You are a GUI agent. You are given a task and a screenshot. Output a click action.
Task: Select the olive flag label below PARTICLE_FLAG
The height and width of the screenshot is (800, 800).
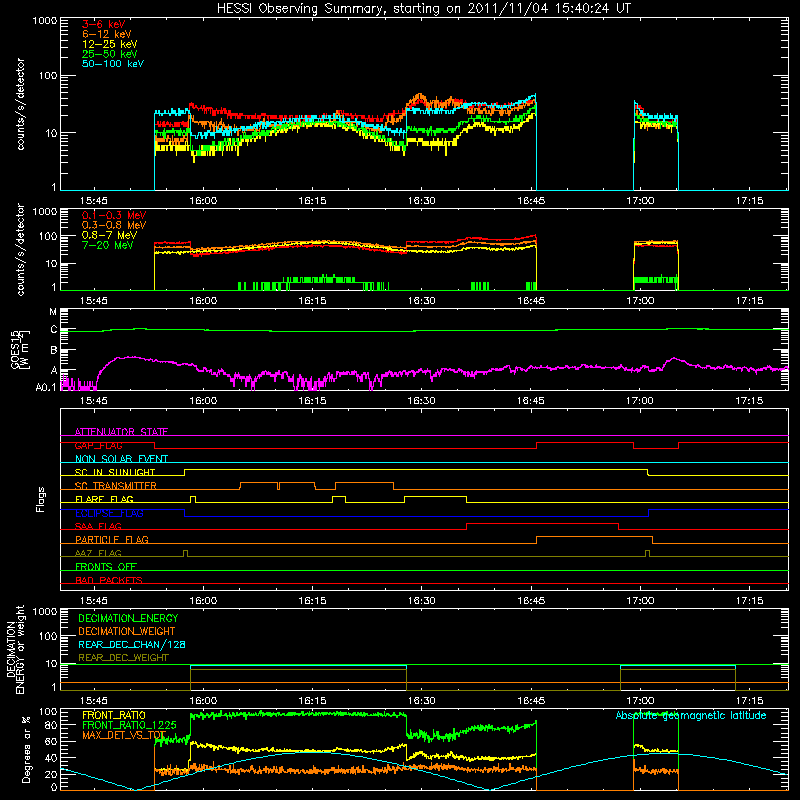[98, 553]
